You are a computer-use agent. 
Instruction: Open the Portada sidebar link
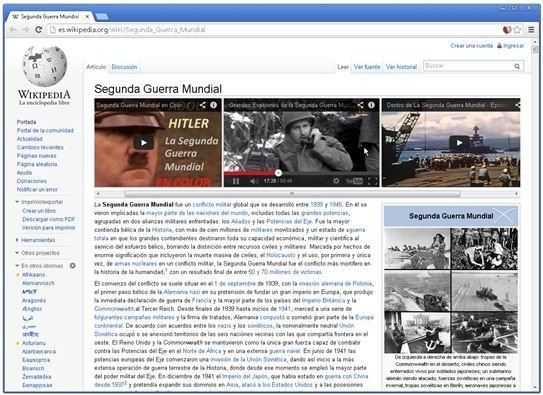[x=26, y=122]
